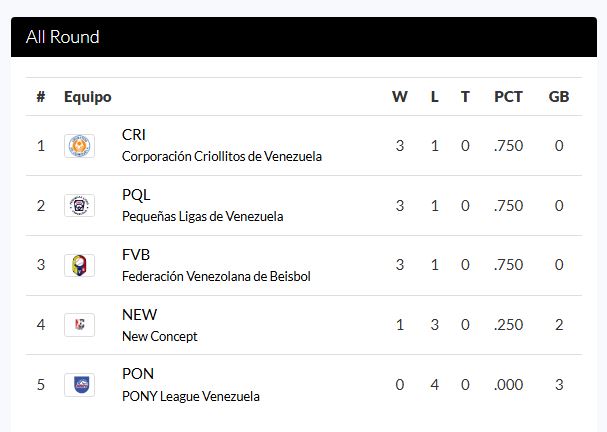Open the New Concept team name
Screen dimensions: 607x432
point(159,336)
